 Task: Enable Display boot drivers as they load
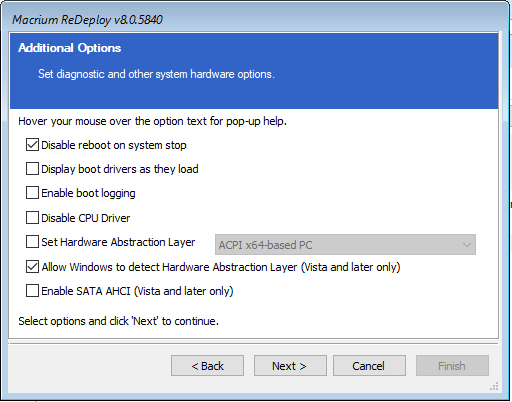tap(32, 169)
